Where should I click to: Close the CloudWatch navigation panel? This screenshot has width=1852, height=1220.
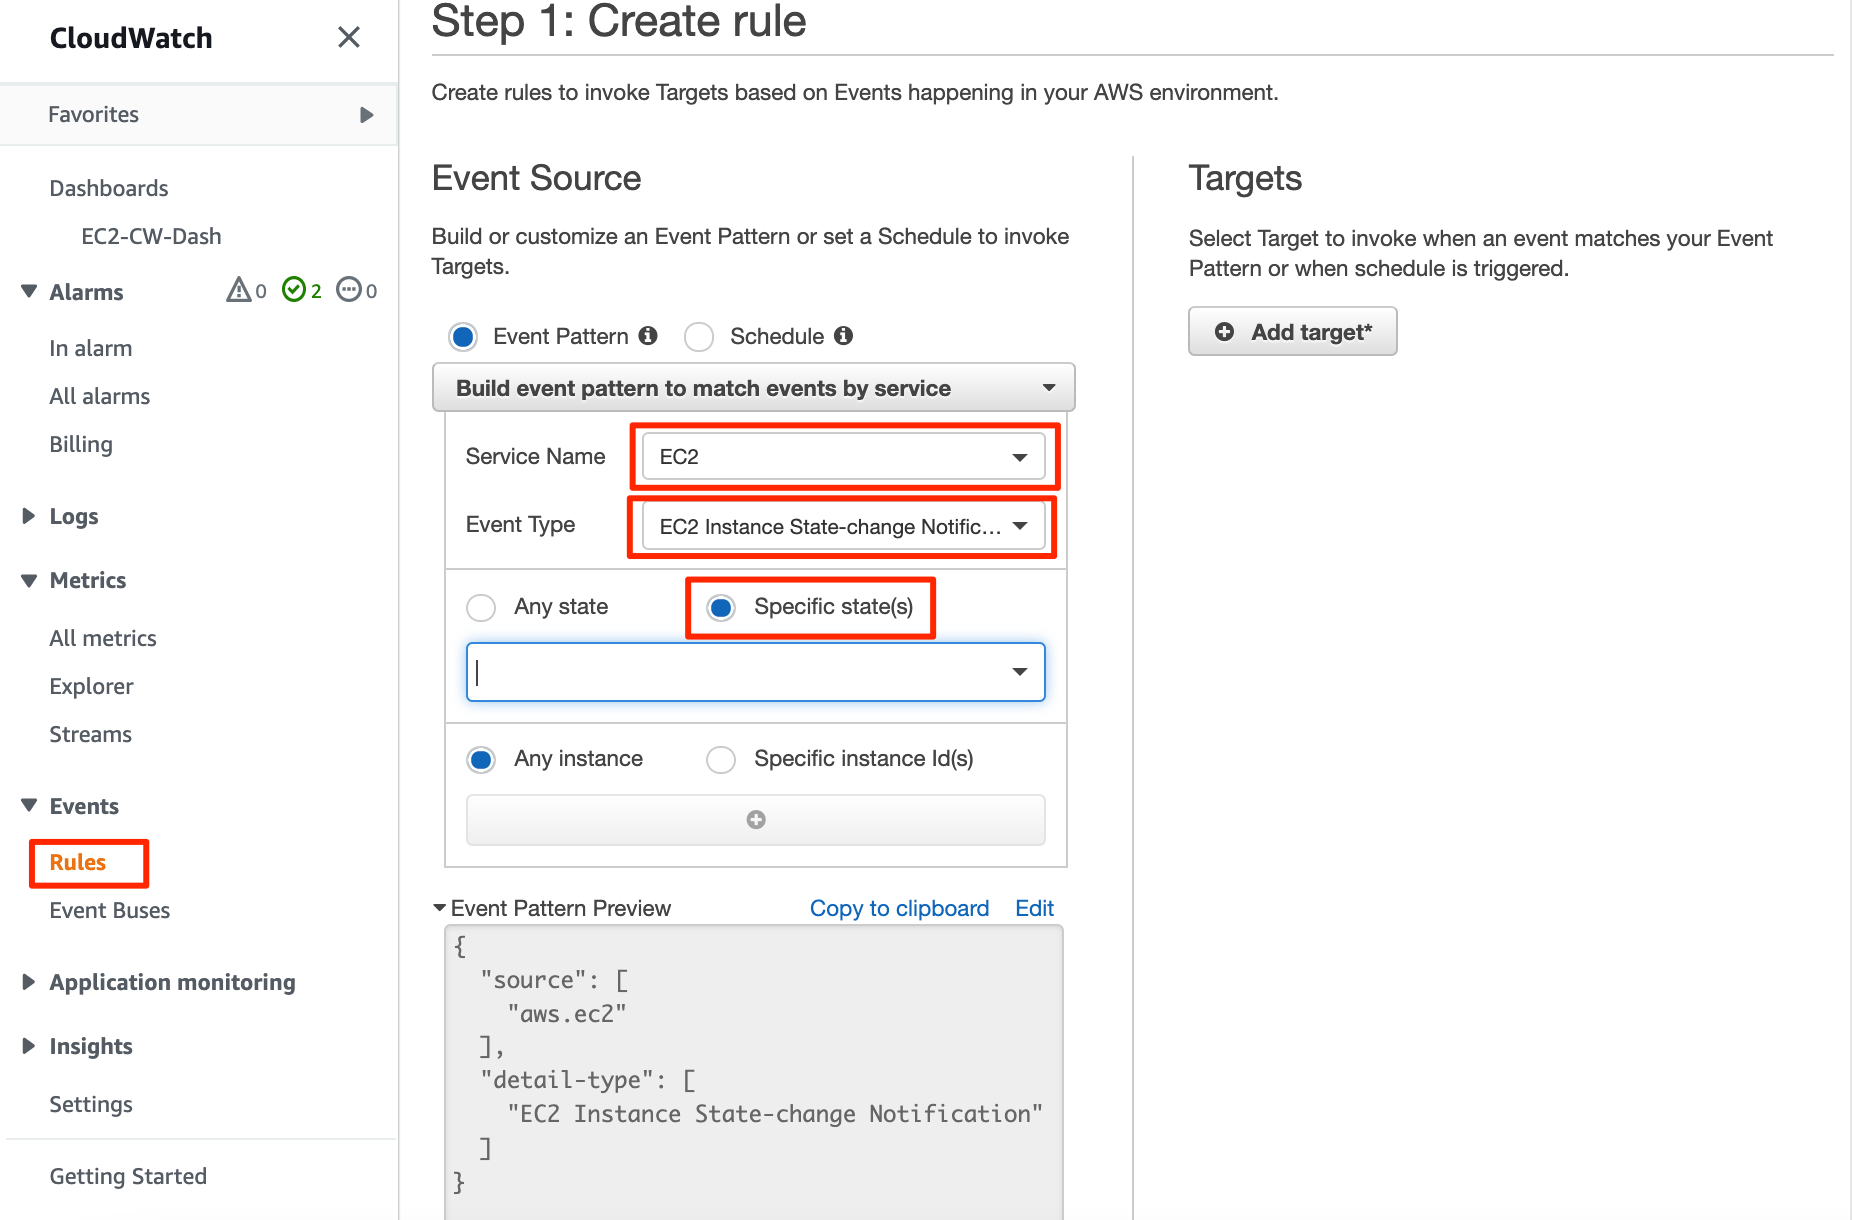[349, 38]
